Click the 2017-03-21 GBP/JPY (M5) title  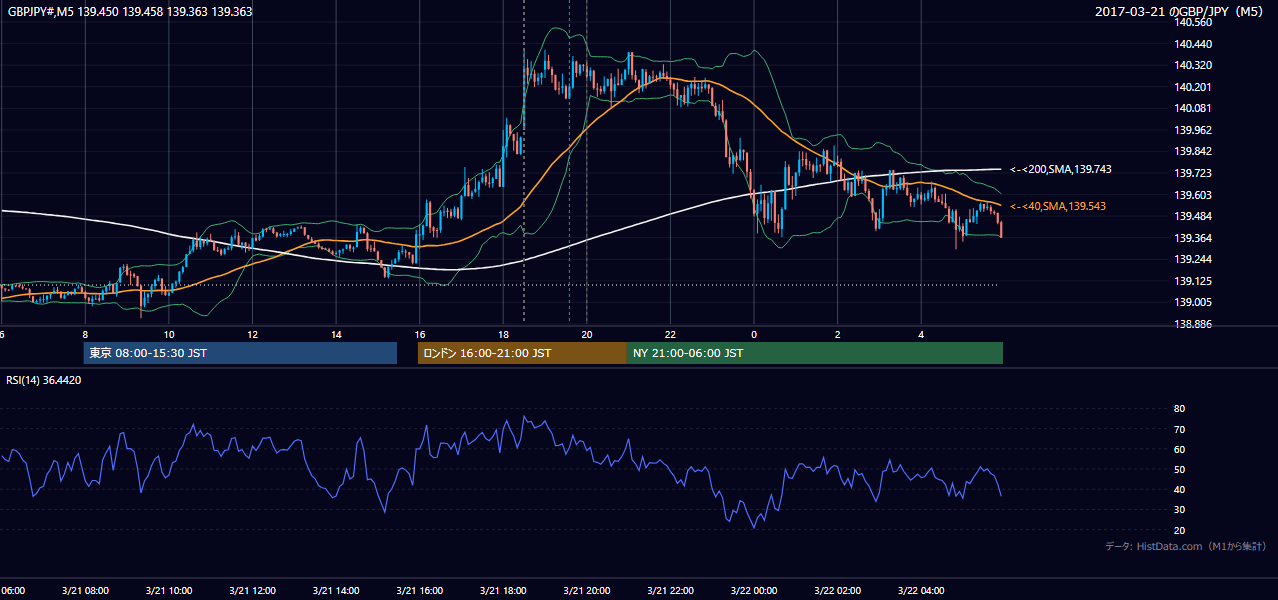point(1181,12)
